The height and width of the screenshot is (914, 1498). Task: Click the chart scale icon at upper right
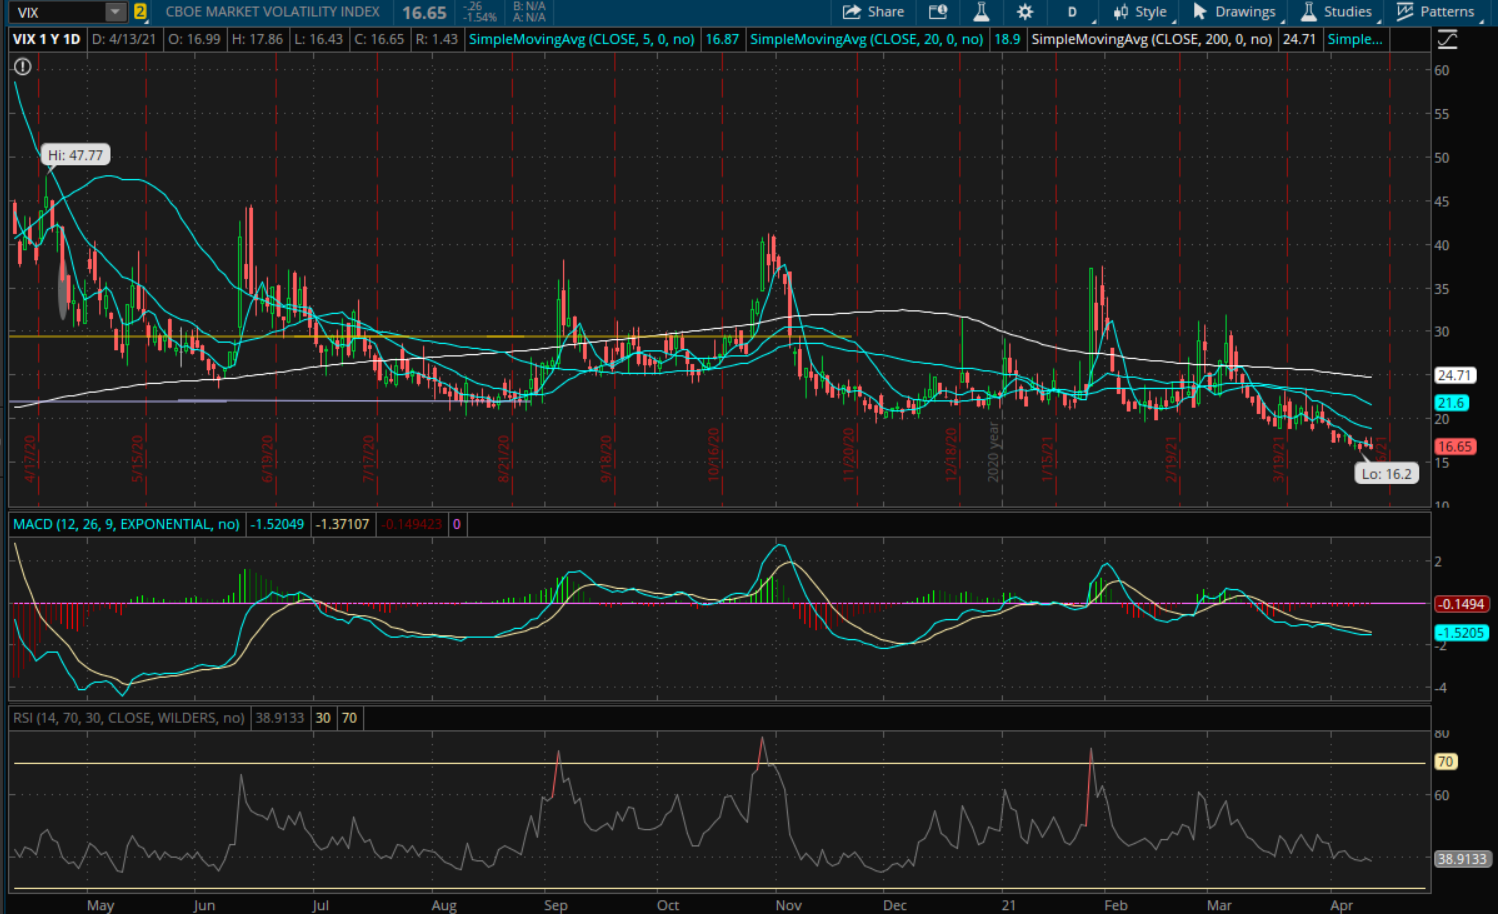[1447, 40]
